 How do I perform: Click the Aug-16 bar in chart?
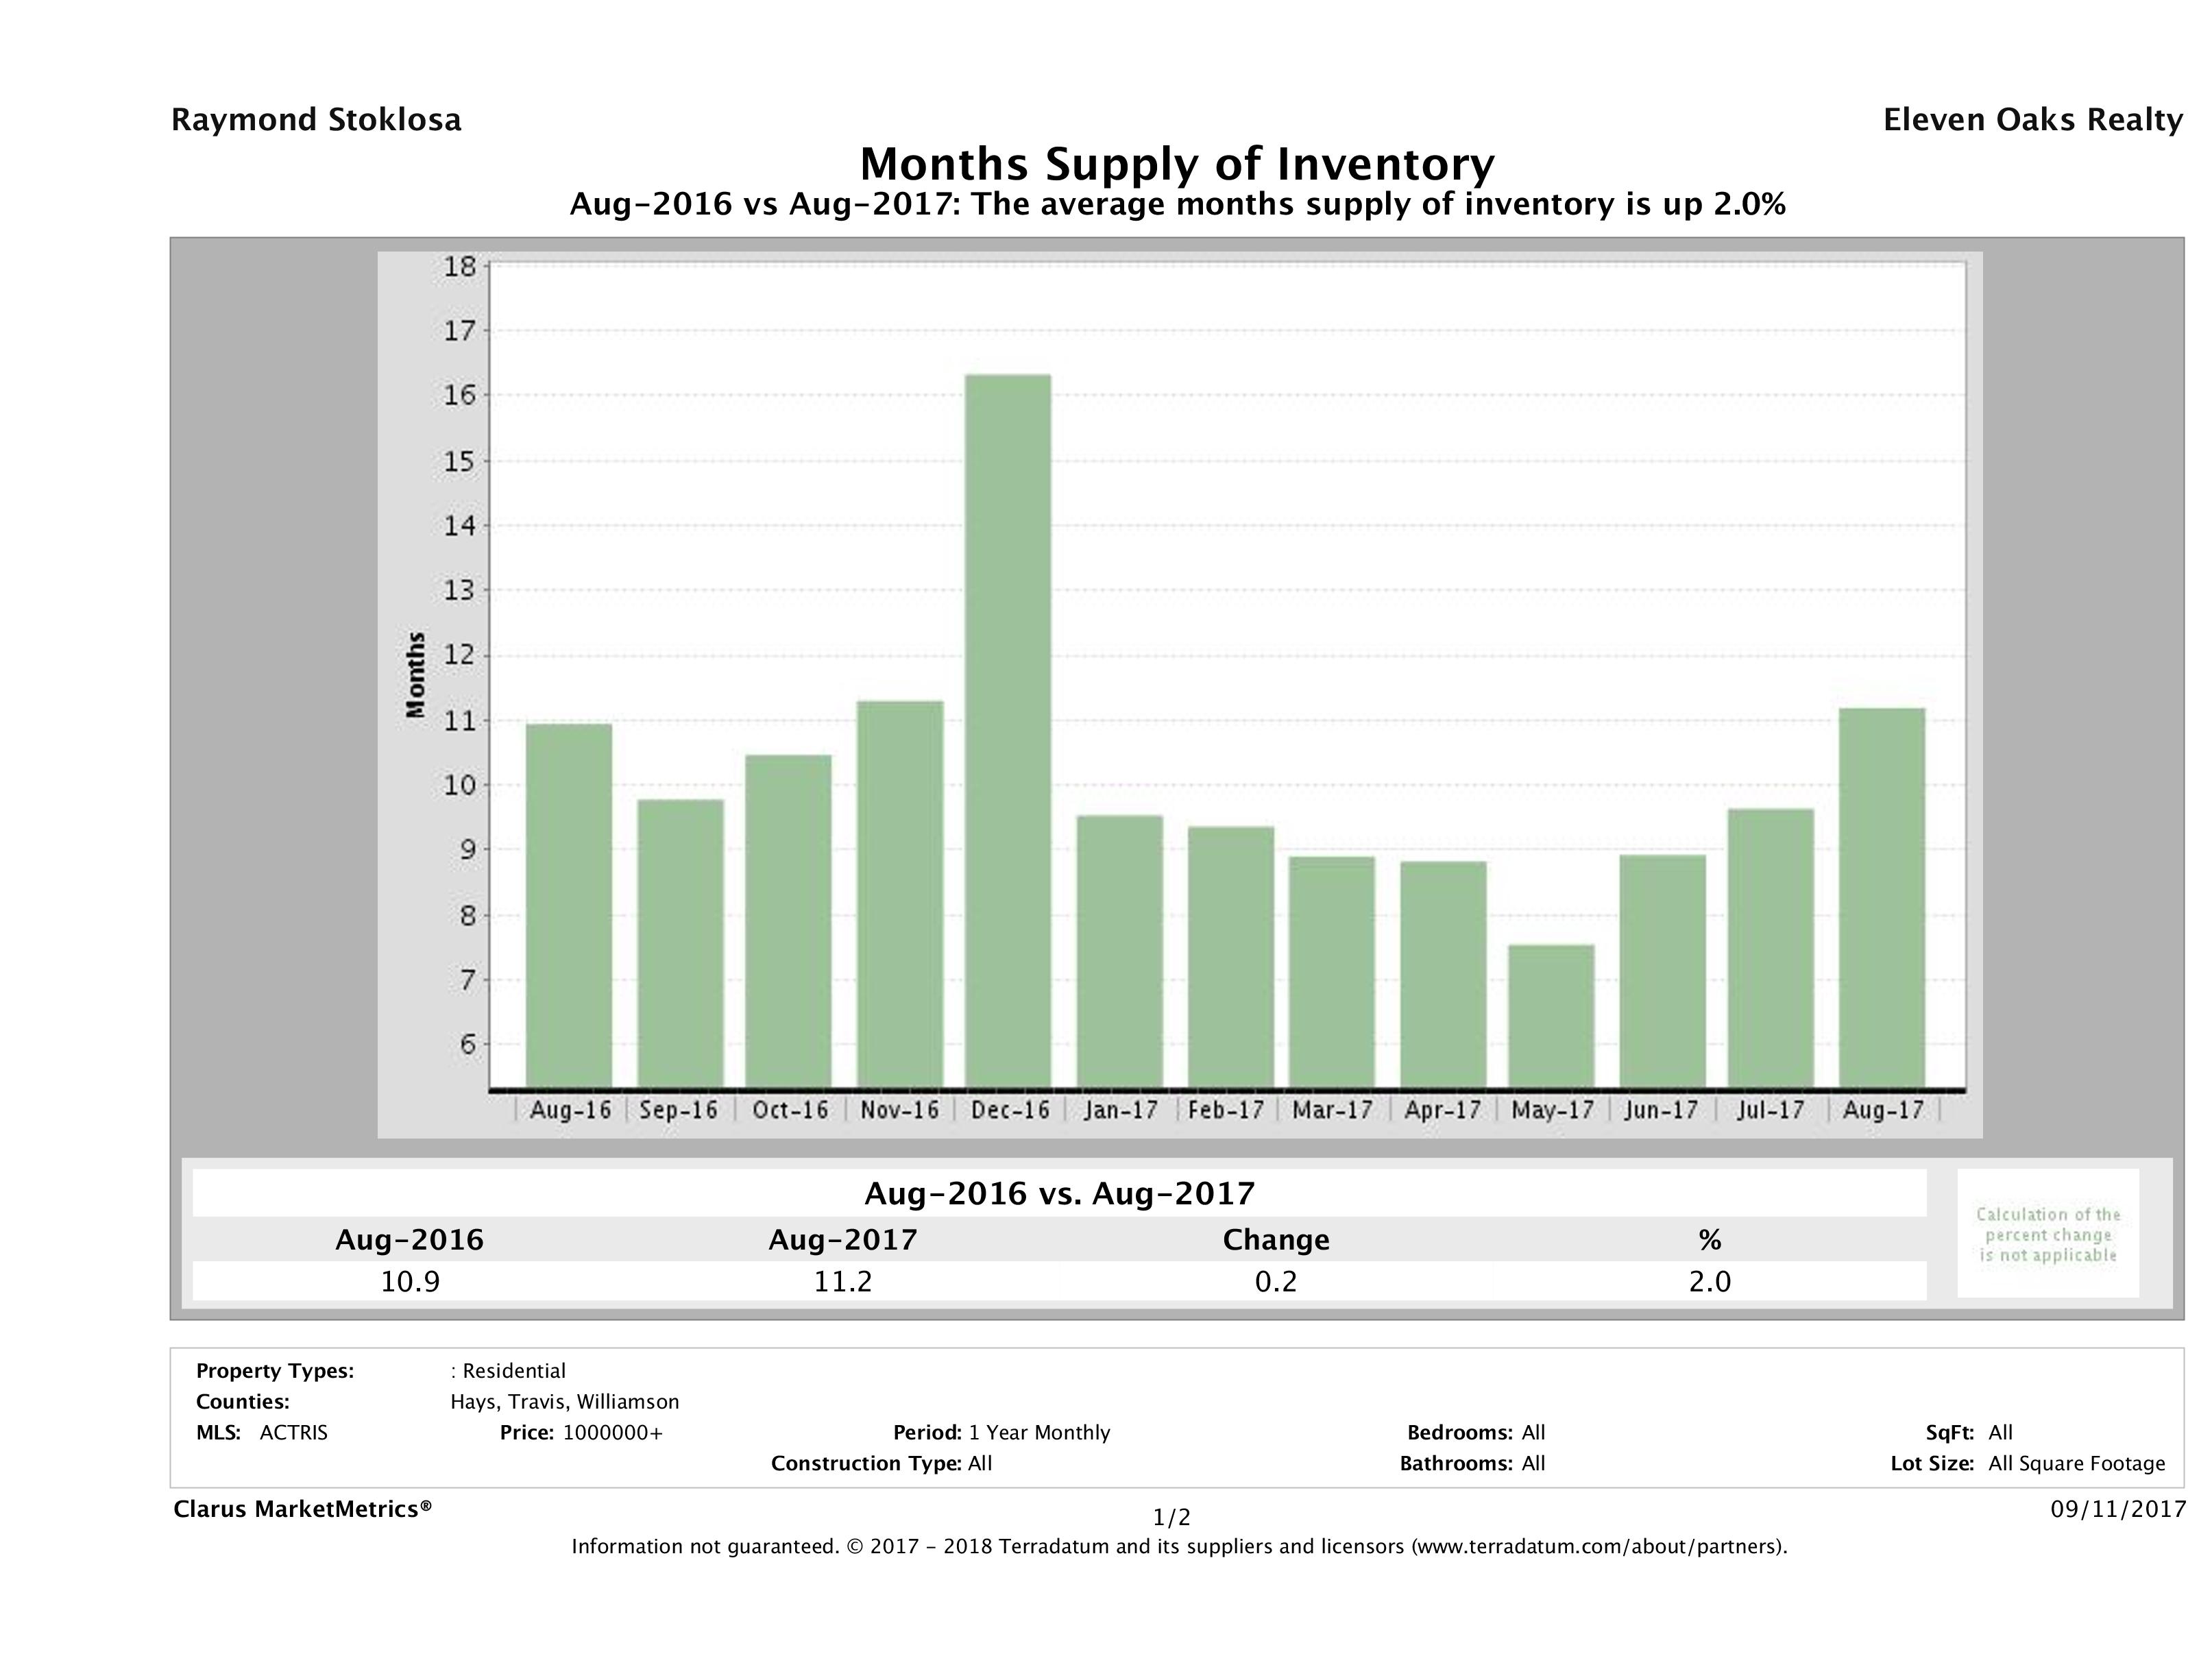point(568,905)
